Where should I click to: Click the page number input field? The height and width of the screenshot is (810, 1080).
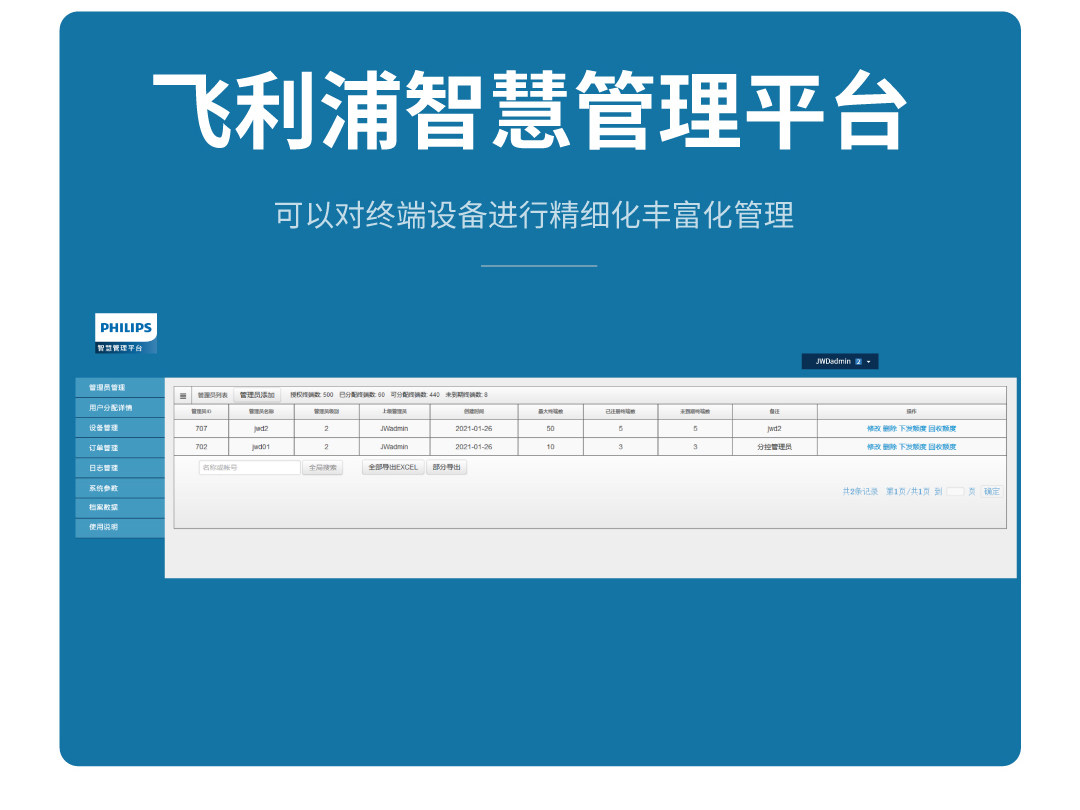pos(955,492)
